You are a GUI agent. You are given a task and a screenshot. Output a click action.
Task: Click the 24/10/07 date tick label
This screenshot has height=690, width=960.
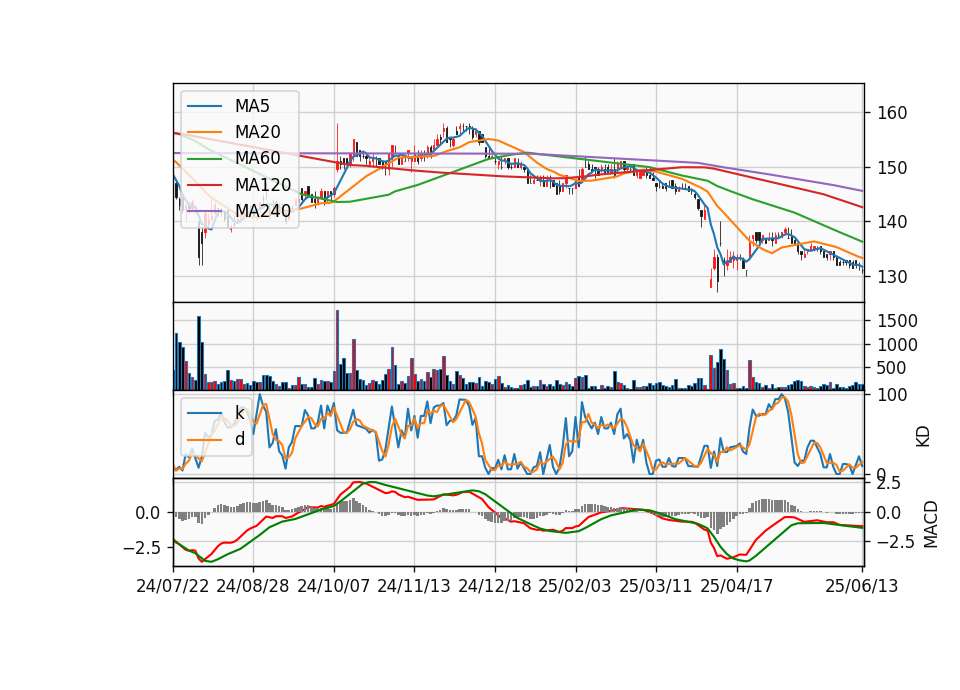[334, 586]
